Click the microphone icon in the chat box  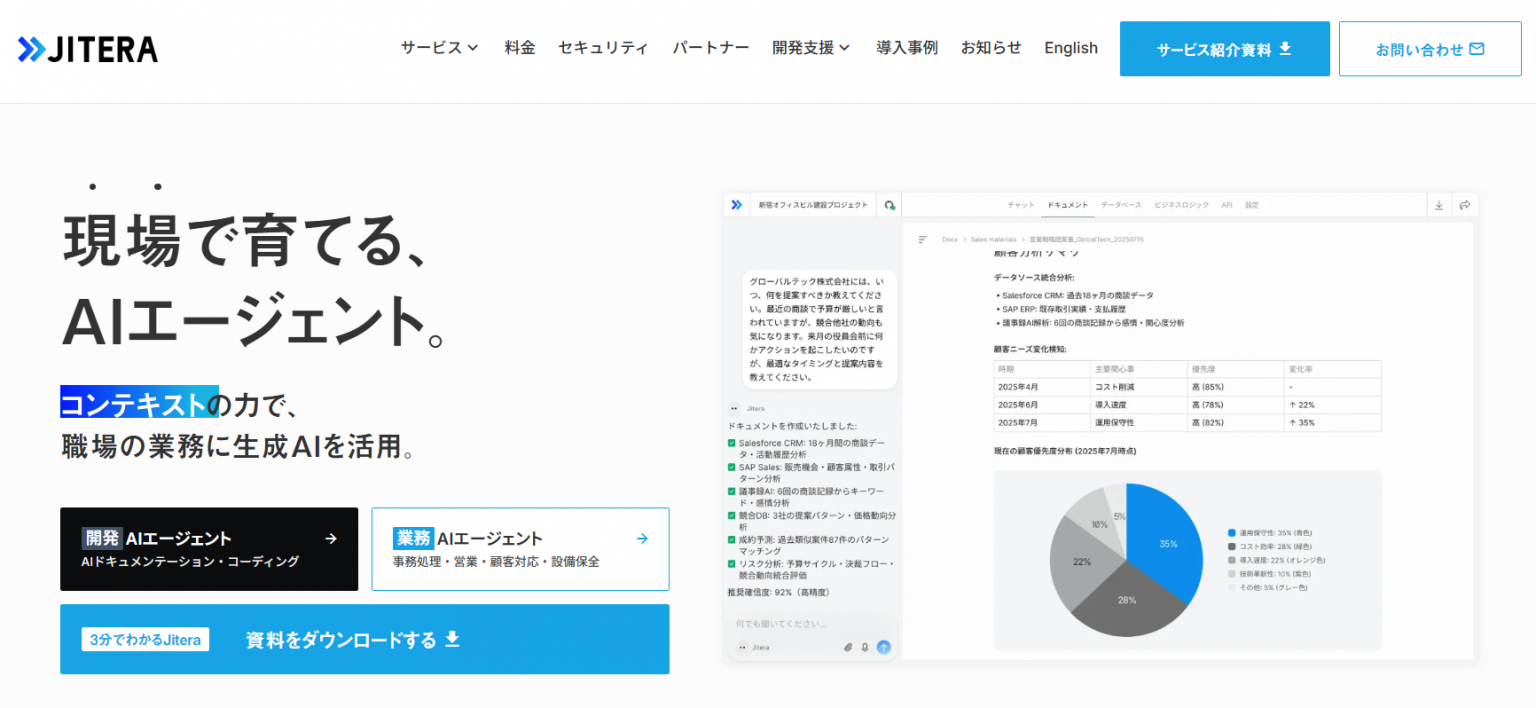coord(864,647)
